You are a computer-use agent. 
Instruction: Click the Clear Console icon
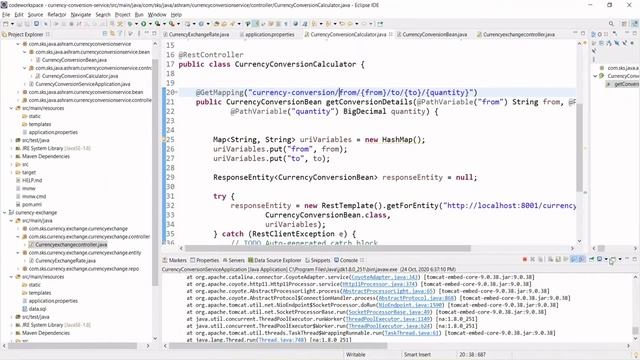550,259
